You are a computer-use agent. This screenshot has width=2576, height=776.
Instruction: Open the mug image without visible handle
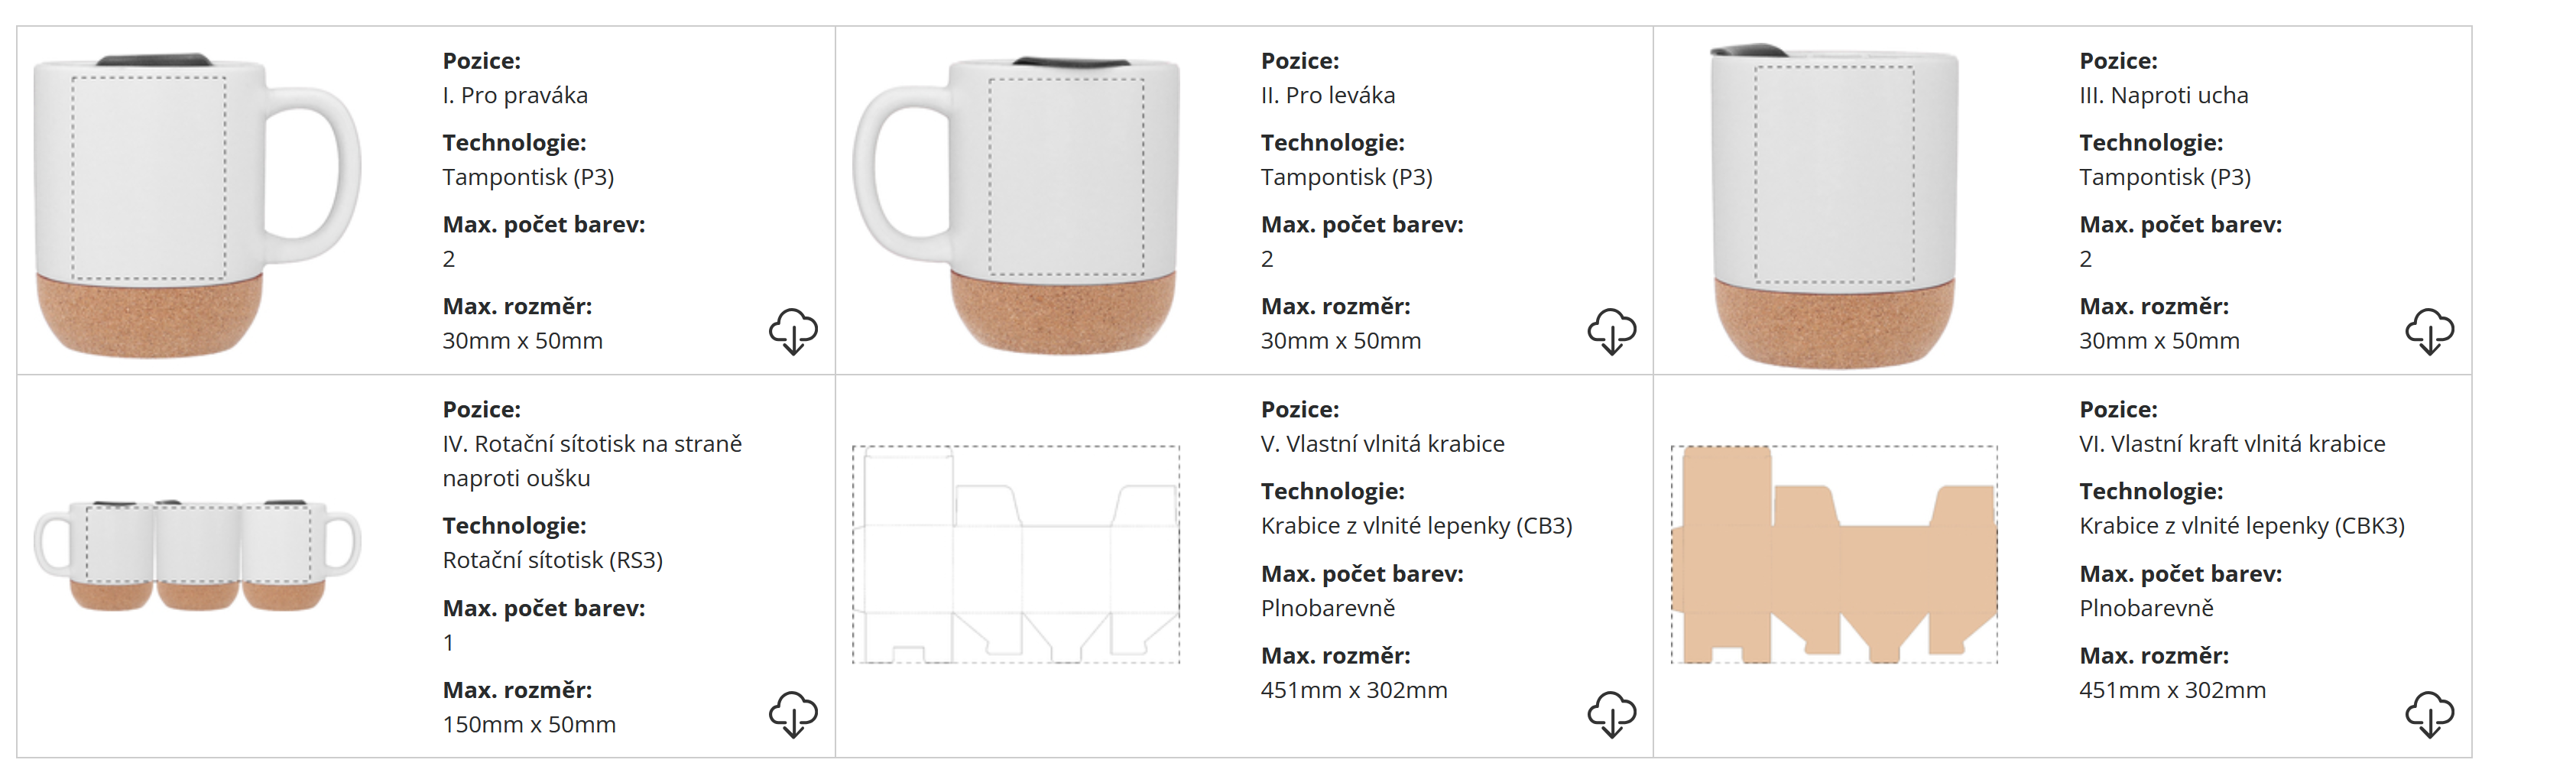1834,205
